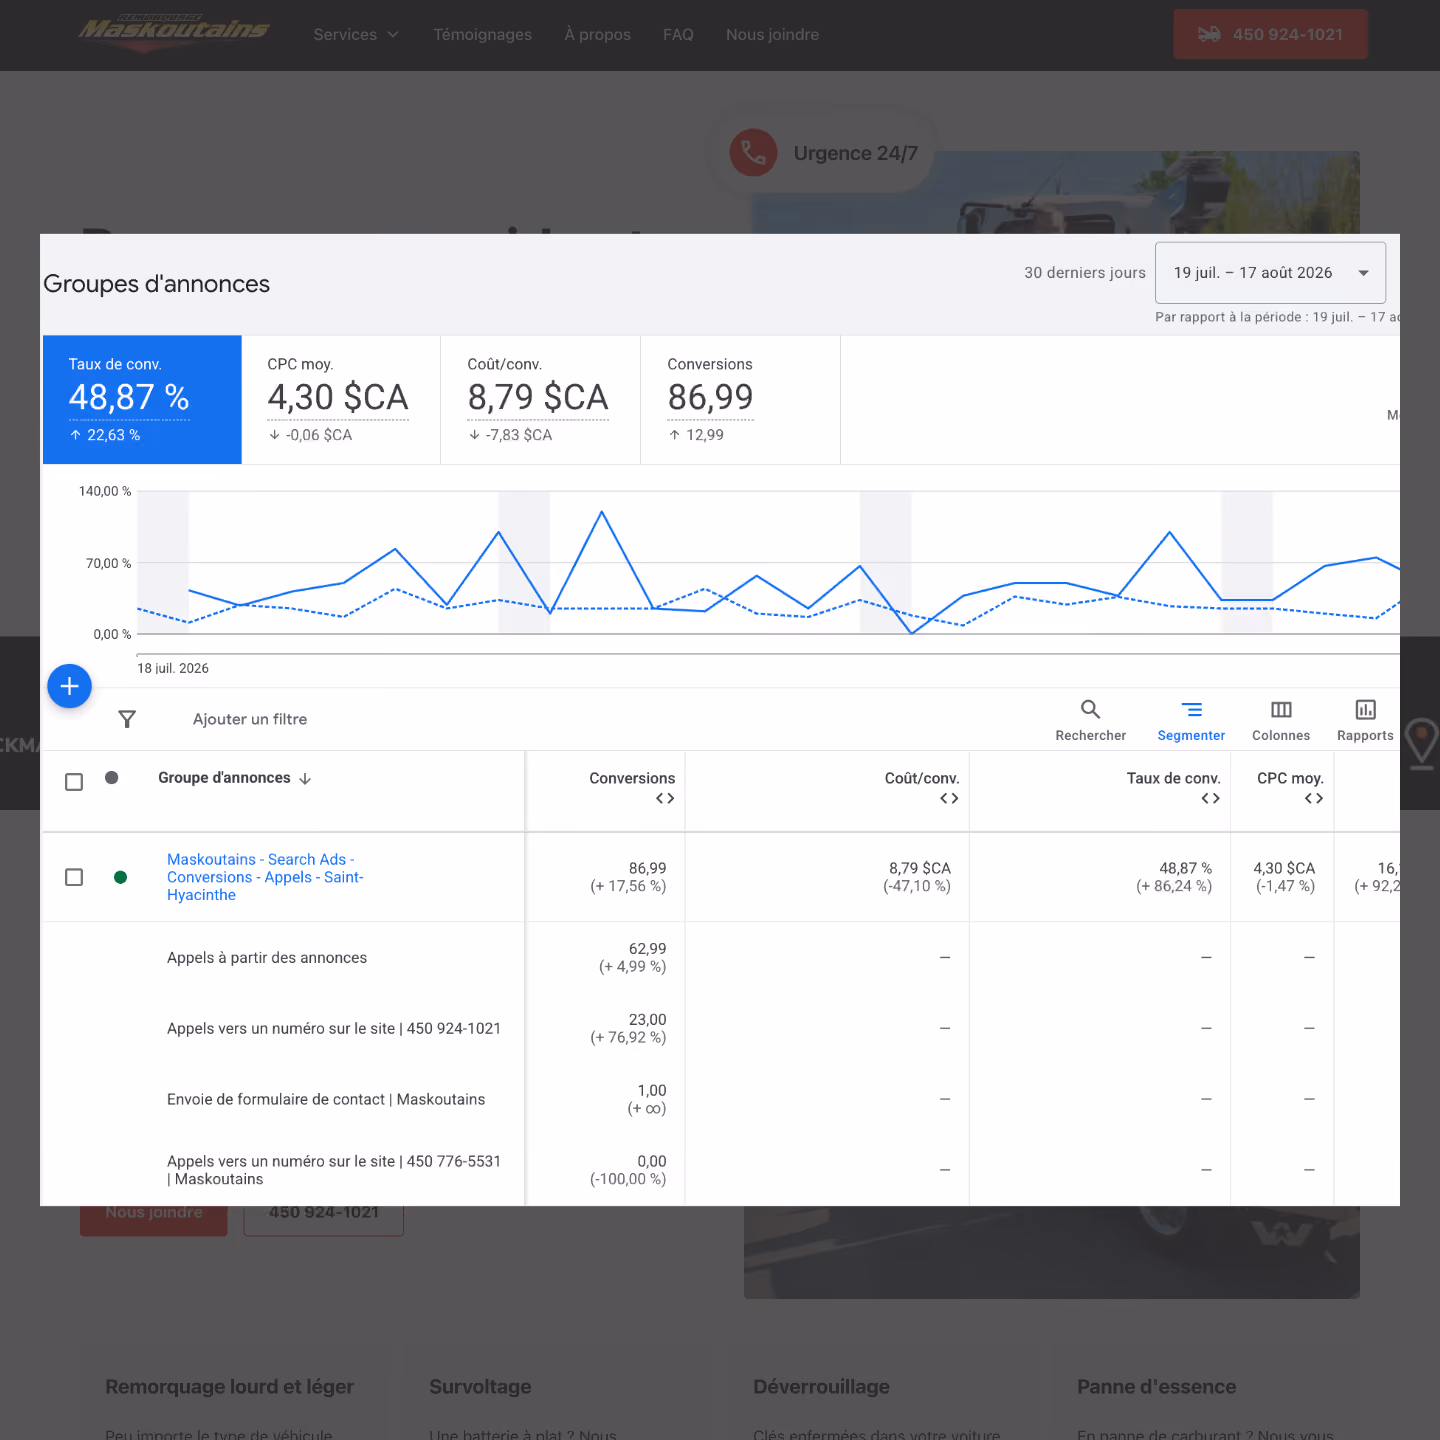Screen dimensions: 1440x1440
Task: Click the 4,30 $CA average CPC table cell
Action: (x=1284, y=868)
